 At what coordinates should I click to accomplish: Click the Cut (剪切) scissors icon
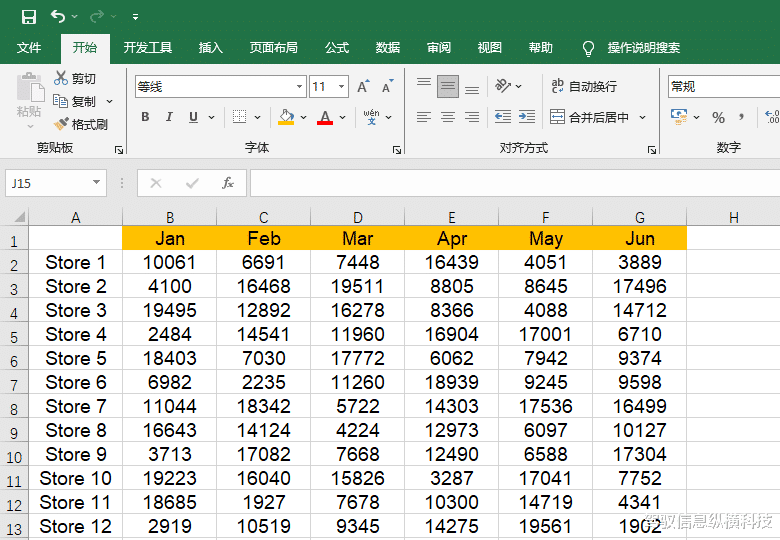pyautogui.click(x=61, y=78)
